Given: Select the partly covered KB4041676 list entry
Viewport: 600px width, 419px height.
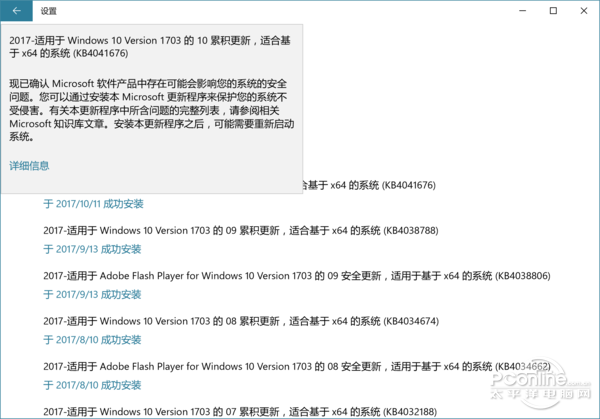Looking at the screenshot, I should pyautogui.click(x=370, y=185).
